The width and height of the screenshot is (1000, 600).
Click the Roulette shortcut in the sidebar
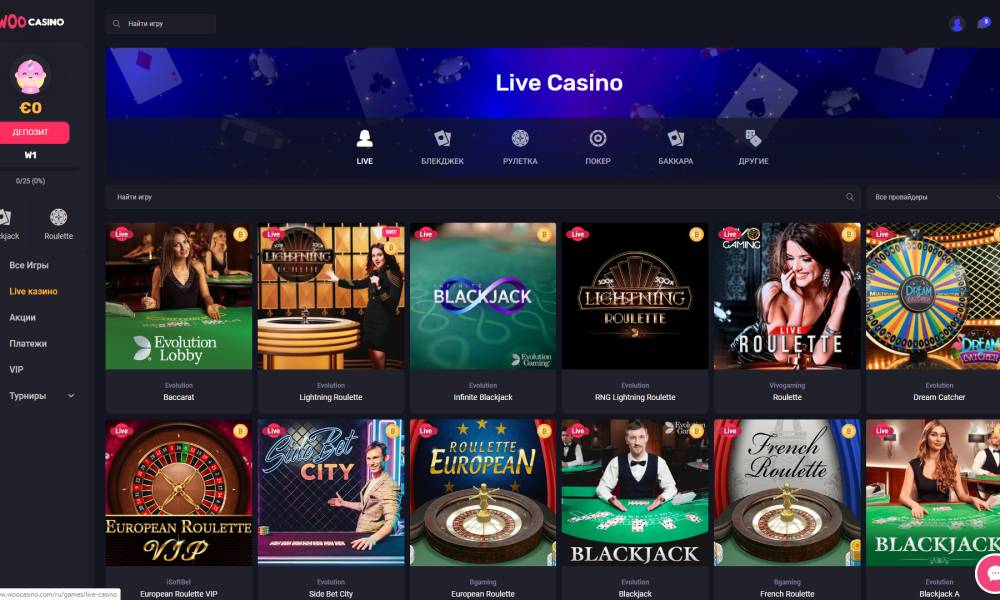(x=58, y=224)
